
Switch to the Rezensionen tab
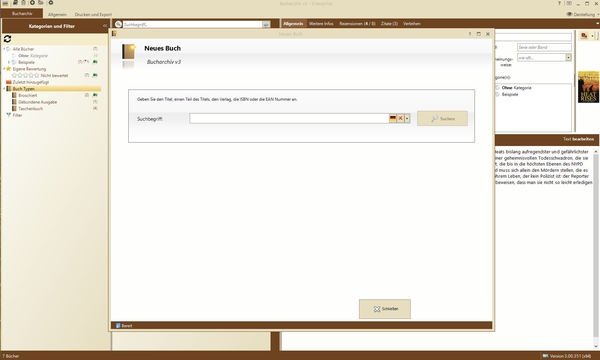[x=357, y=24]
